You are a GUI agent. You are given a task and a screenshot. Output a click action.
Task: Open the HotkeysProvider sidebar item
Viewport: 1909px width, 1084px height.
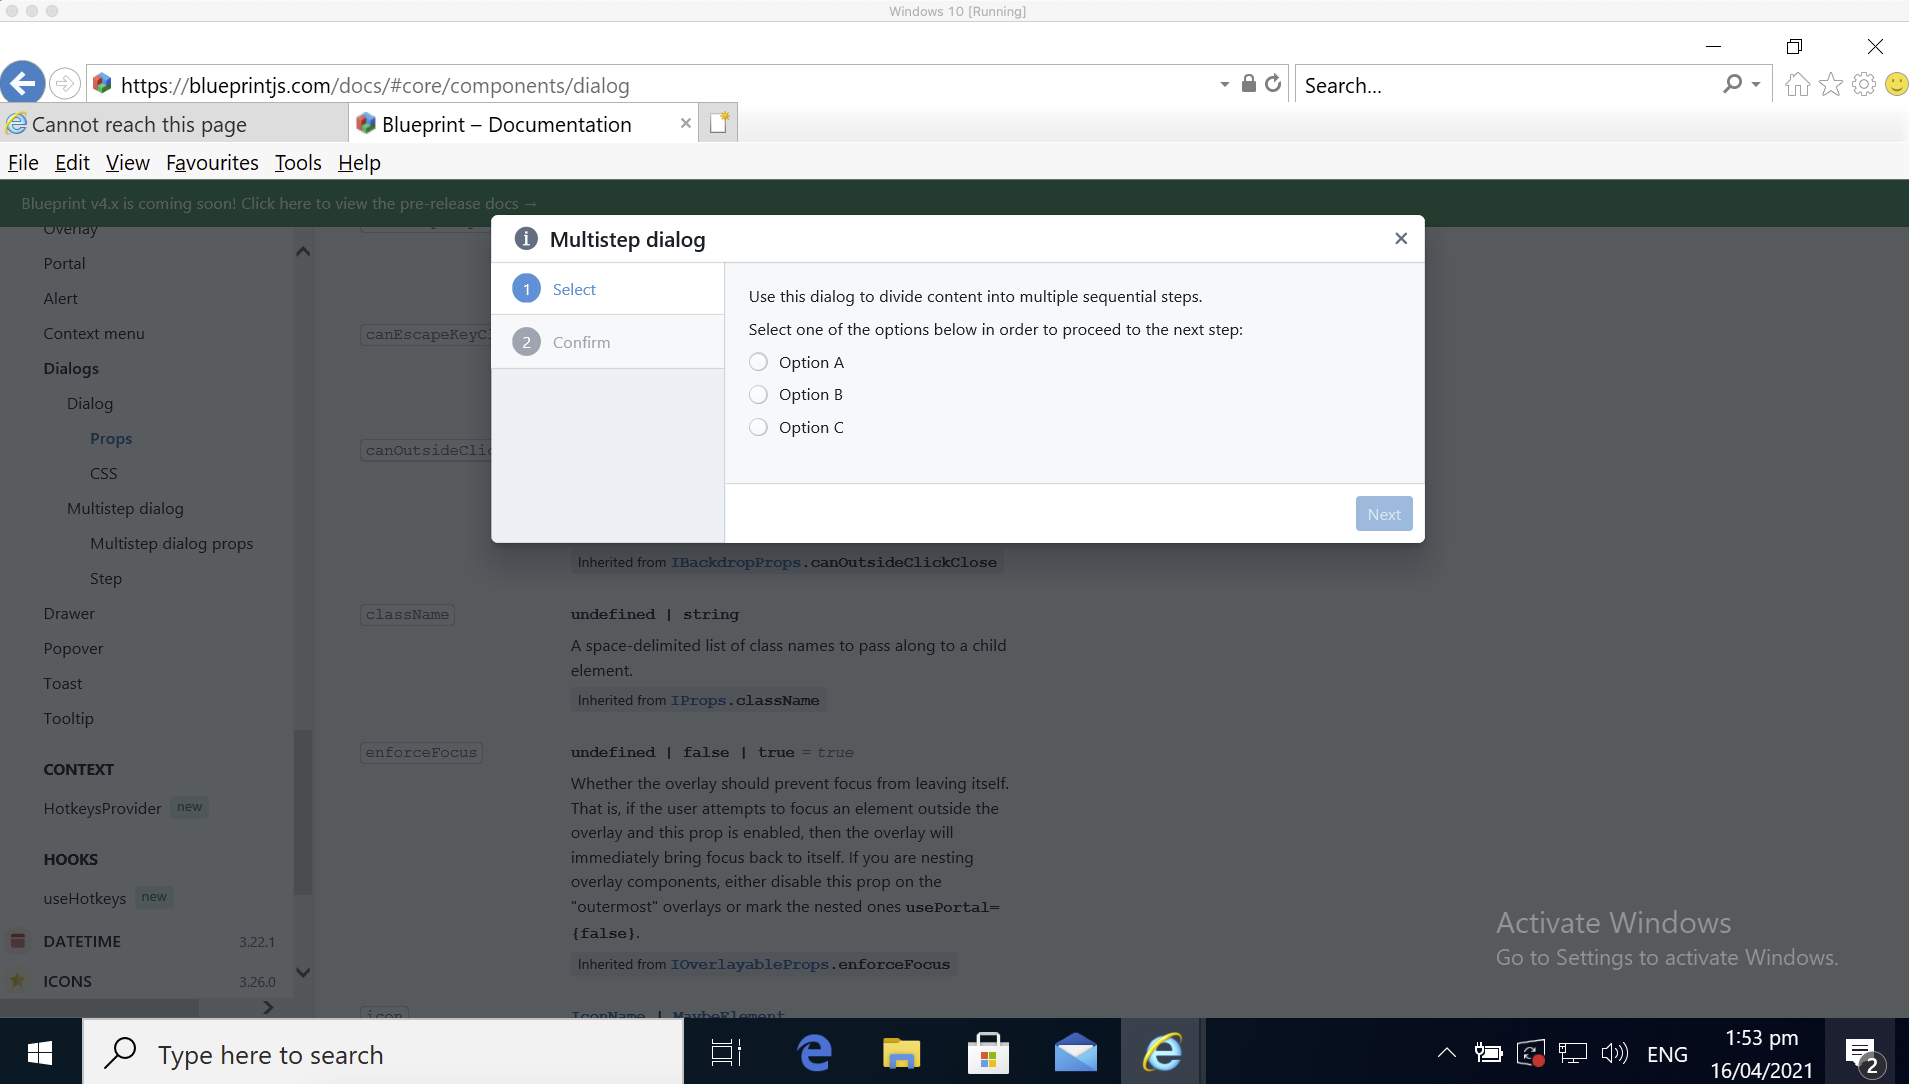pos(102,808)
